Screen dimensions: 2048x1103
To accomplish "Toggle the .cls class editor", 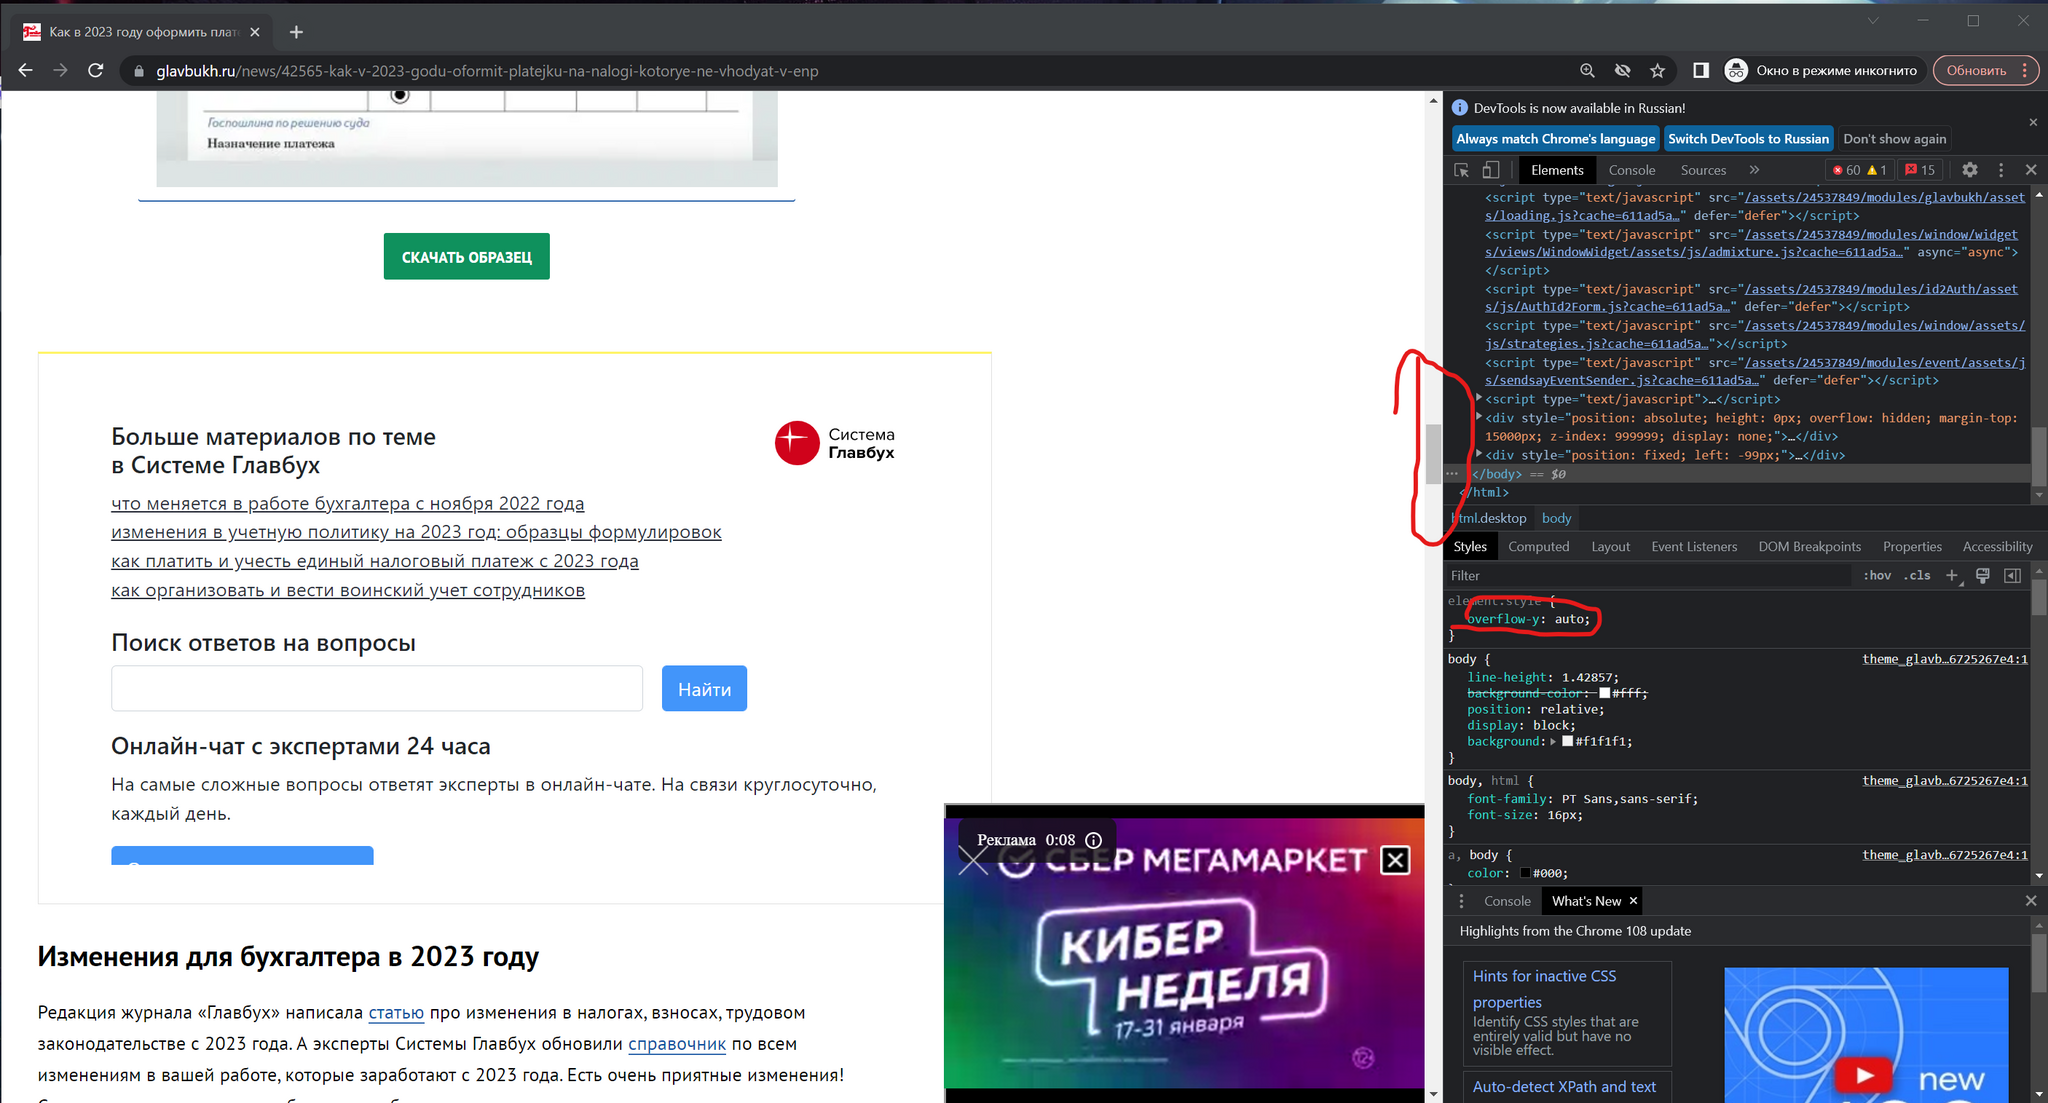I will click(x=1917, y=575).
